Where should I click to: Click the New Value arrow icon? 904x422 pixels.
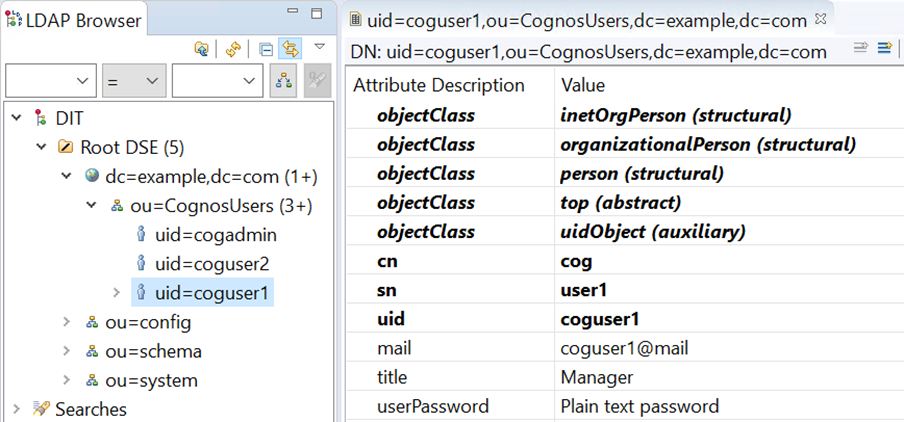[861, 48]
